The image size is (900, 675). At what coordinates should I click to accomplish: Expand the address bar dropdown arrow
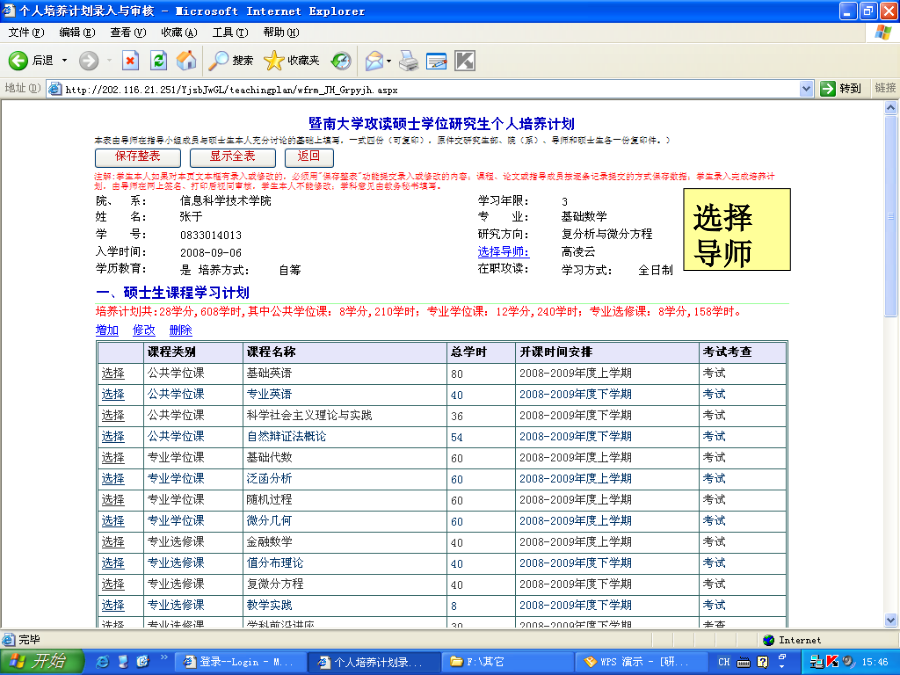click(x=807, y=89)
